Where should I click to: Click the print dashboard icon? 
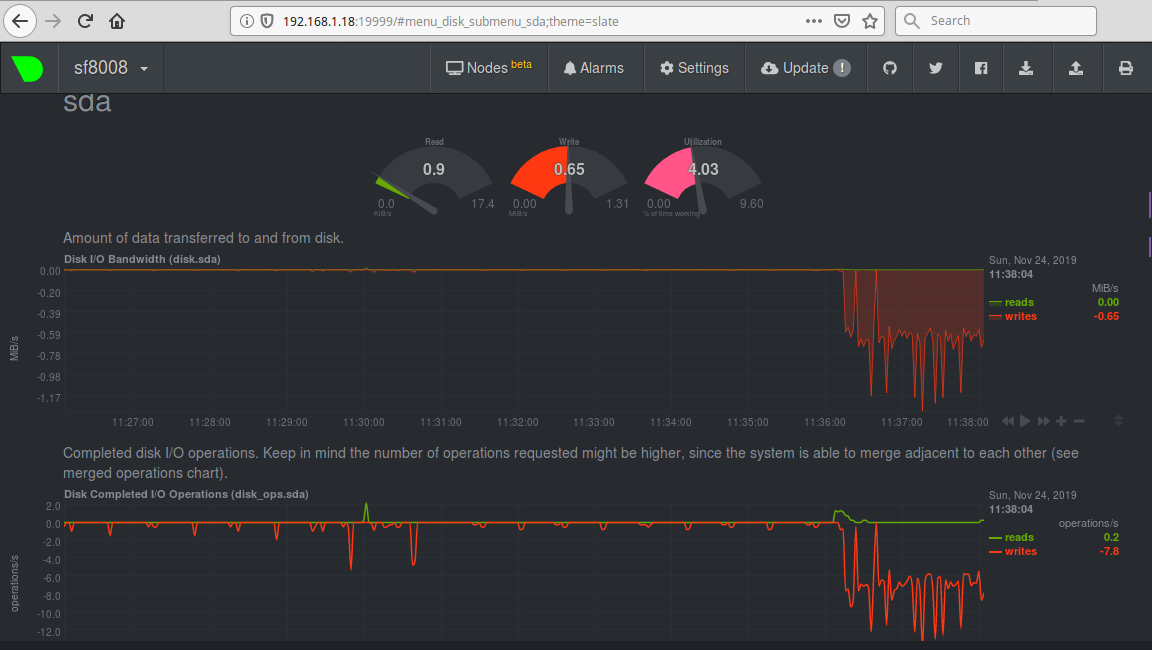point(1125,68)
